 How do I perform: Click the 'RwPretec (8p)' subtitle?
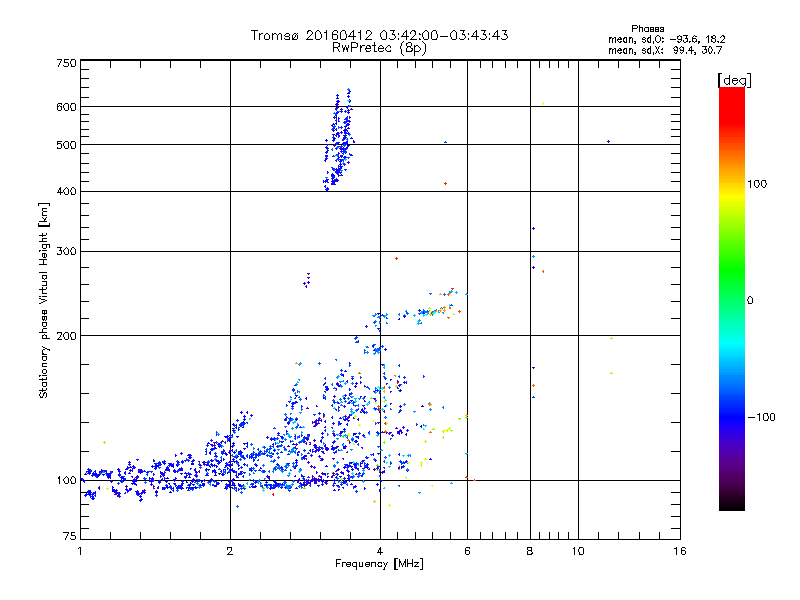tap(379, 48)
